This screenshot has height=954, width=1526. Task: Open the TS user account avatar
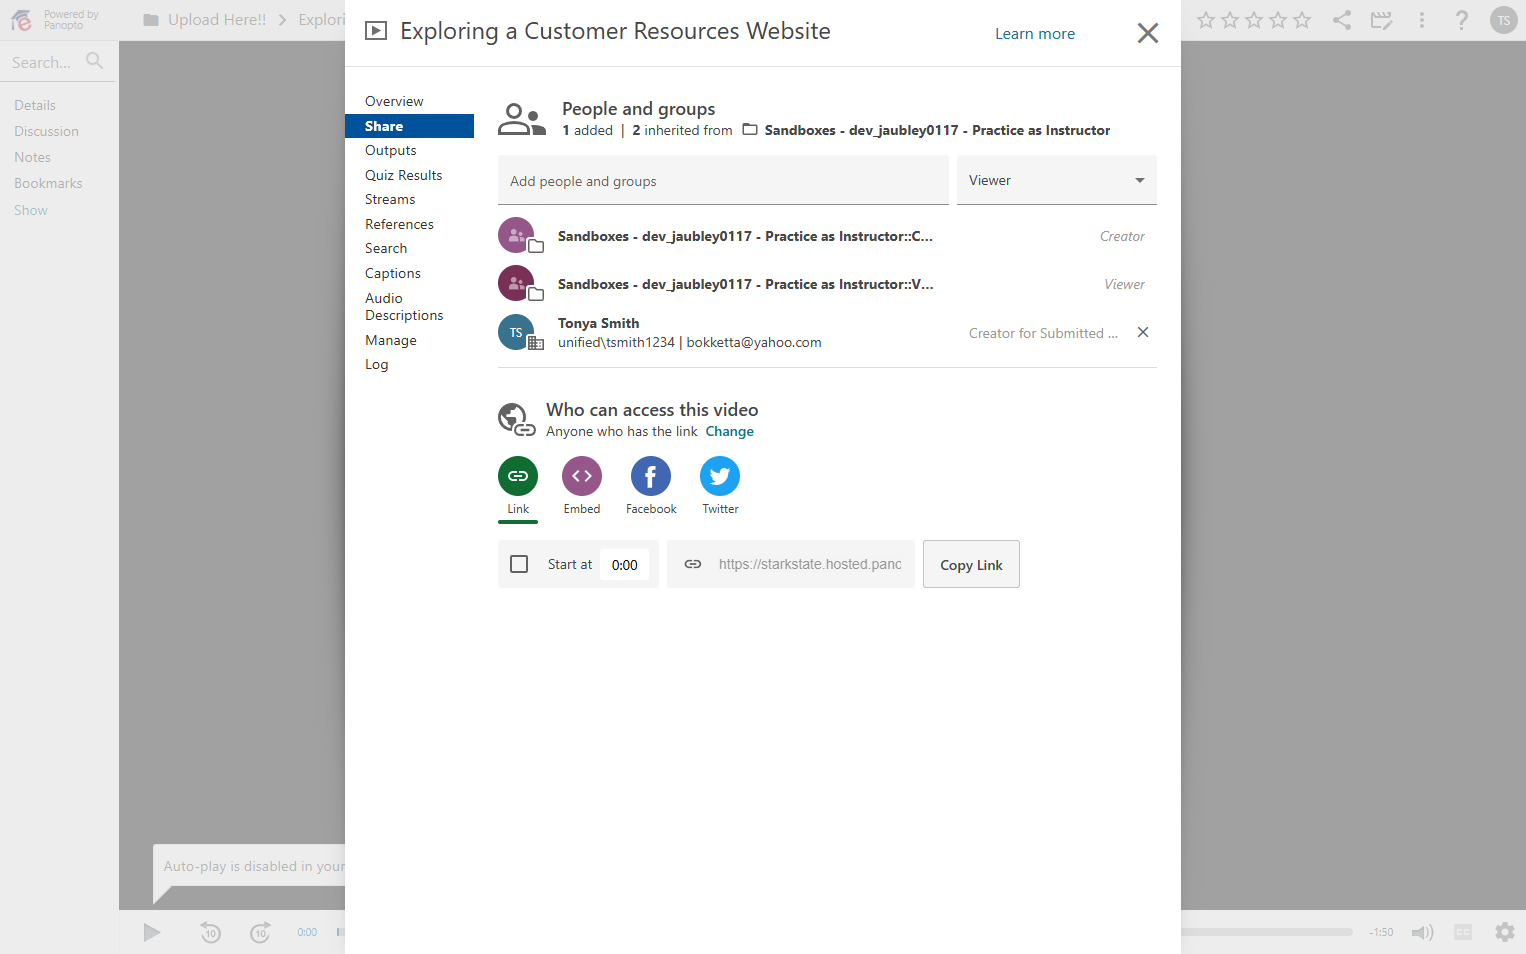click(x=1503, y=20)
